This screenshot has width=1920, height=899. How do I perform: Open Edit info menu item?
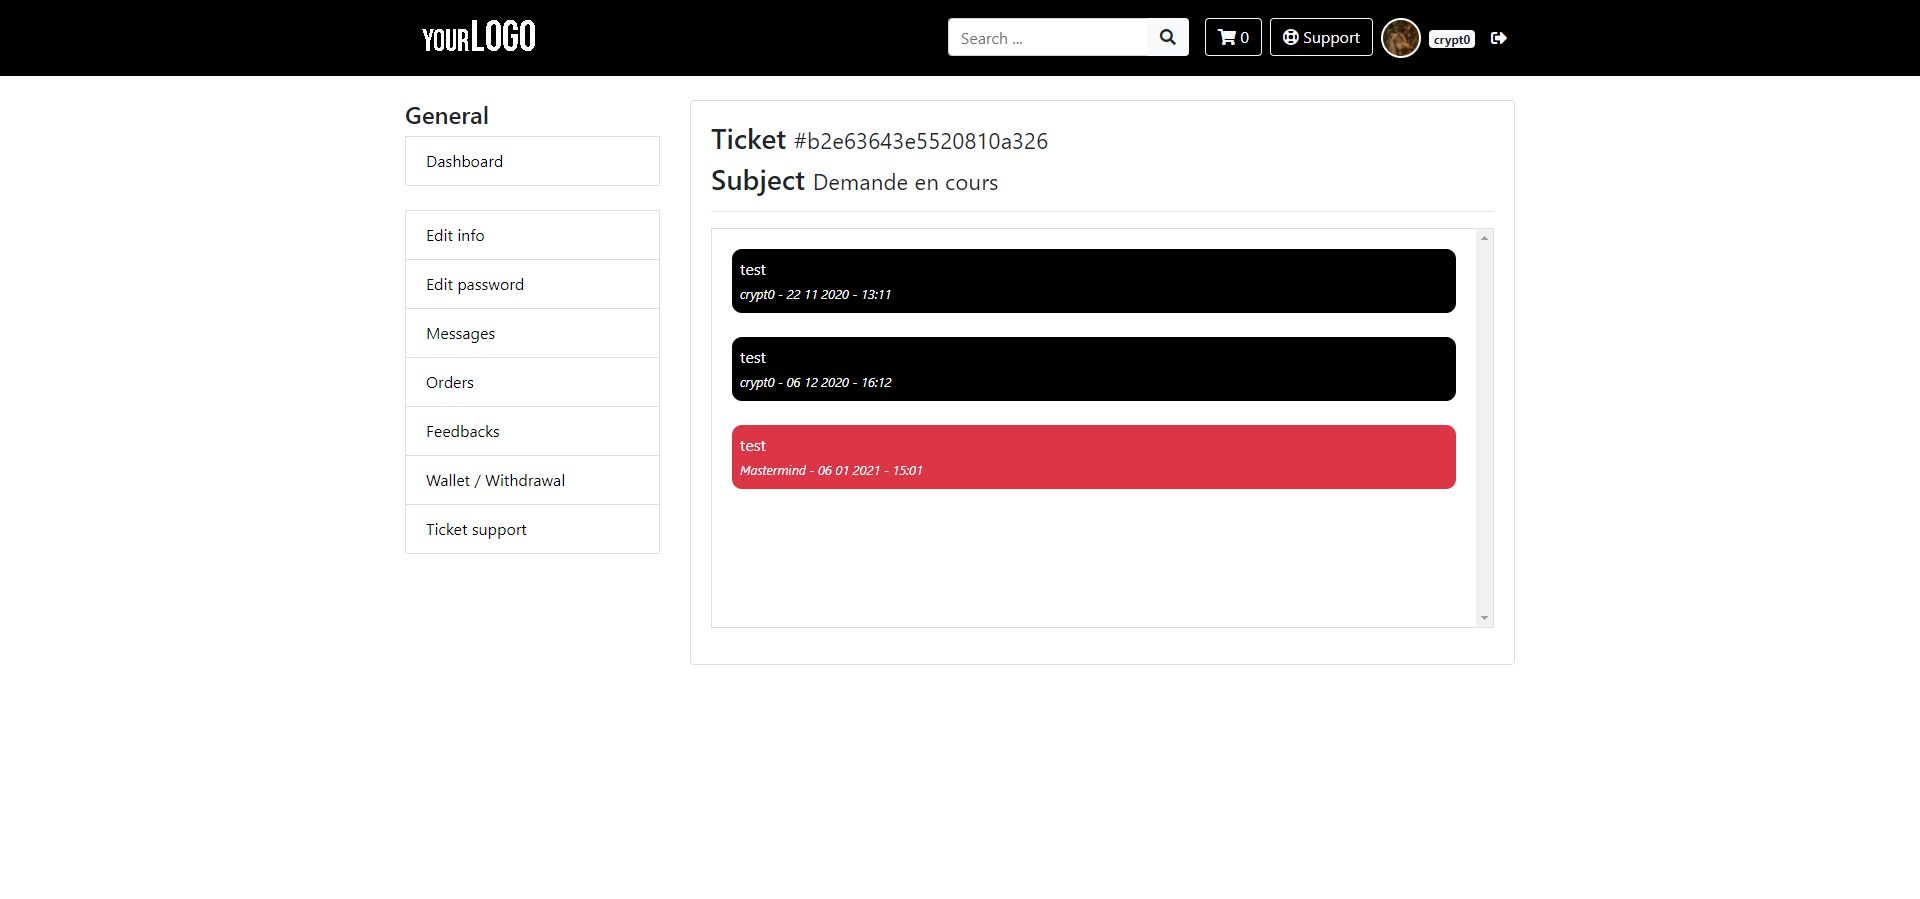pos(532,235)
